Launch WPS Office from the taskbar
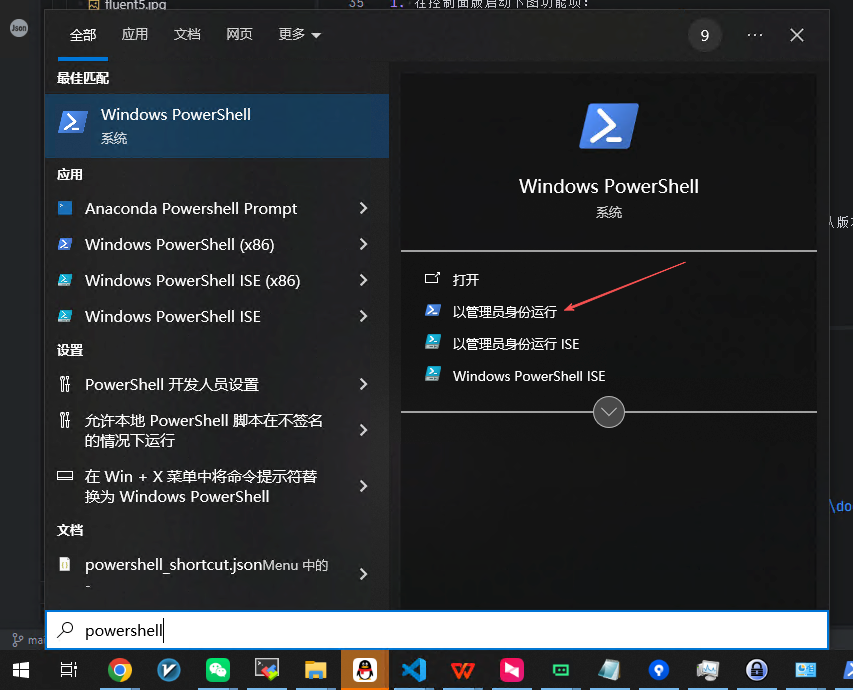 462,670
